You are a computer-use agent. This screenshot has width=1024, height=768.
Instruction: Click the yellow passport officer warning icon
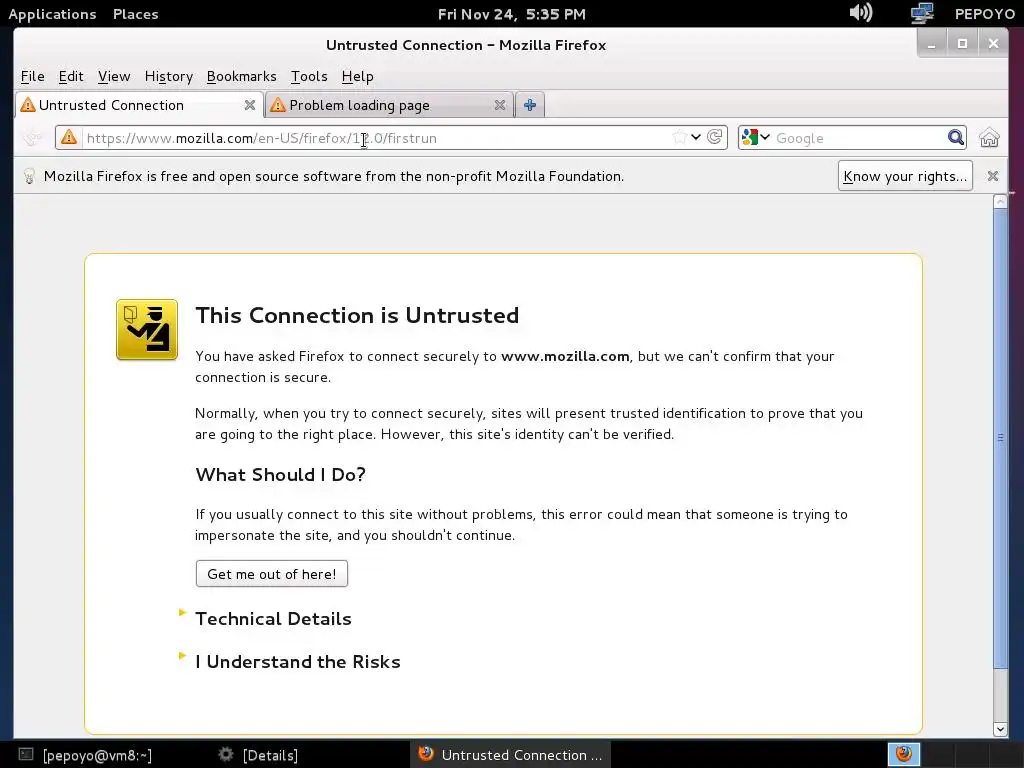147,330
